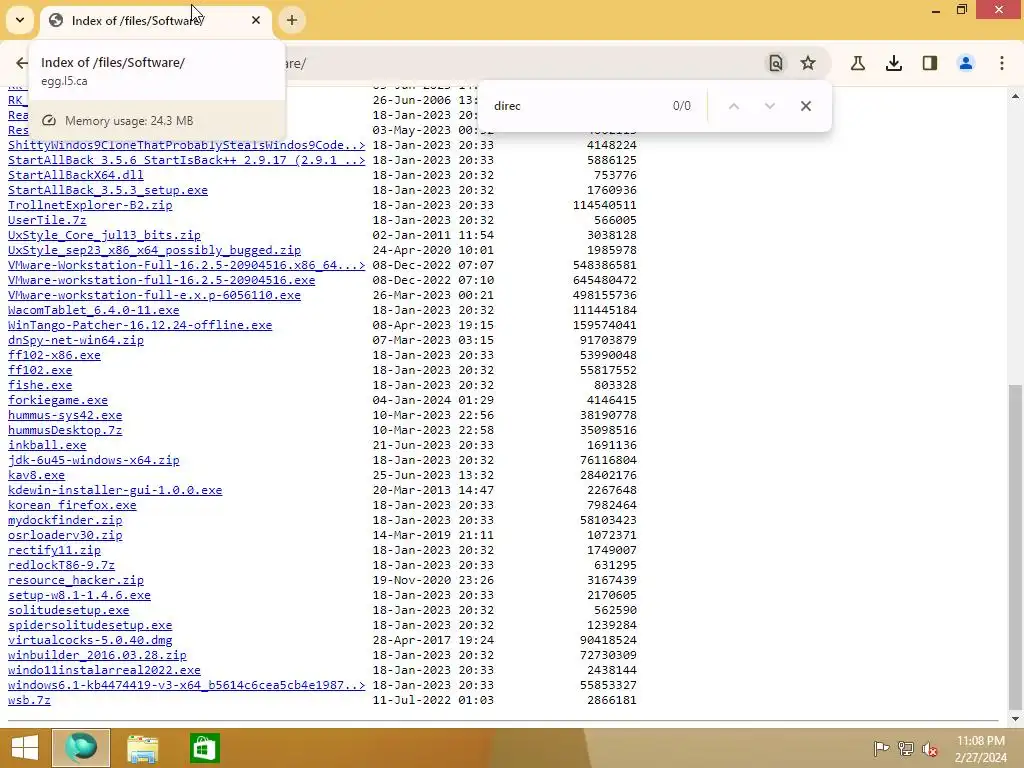Open windo11instalarreal2022.exe link

coord(104,671)
